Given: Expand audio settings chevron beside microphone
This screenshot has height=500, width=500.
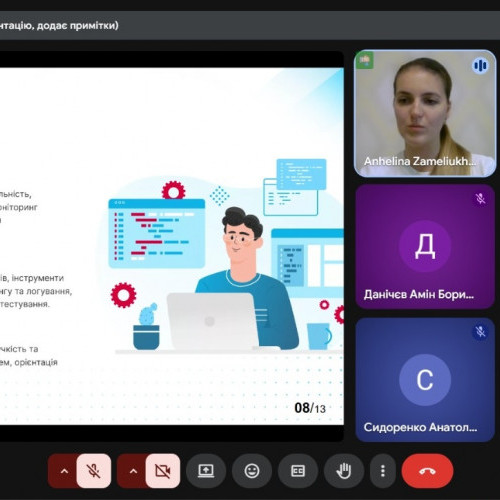Looking at the screenshot, I should (x=64, y=471).
